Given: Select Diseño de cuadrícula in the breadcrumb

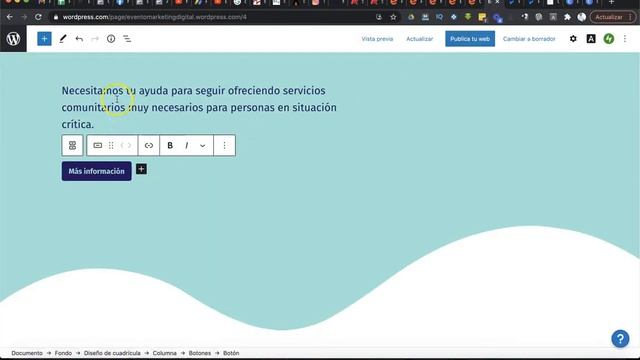Looking at the screenshot, I should pos(112,353).
